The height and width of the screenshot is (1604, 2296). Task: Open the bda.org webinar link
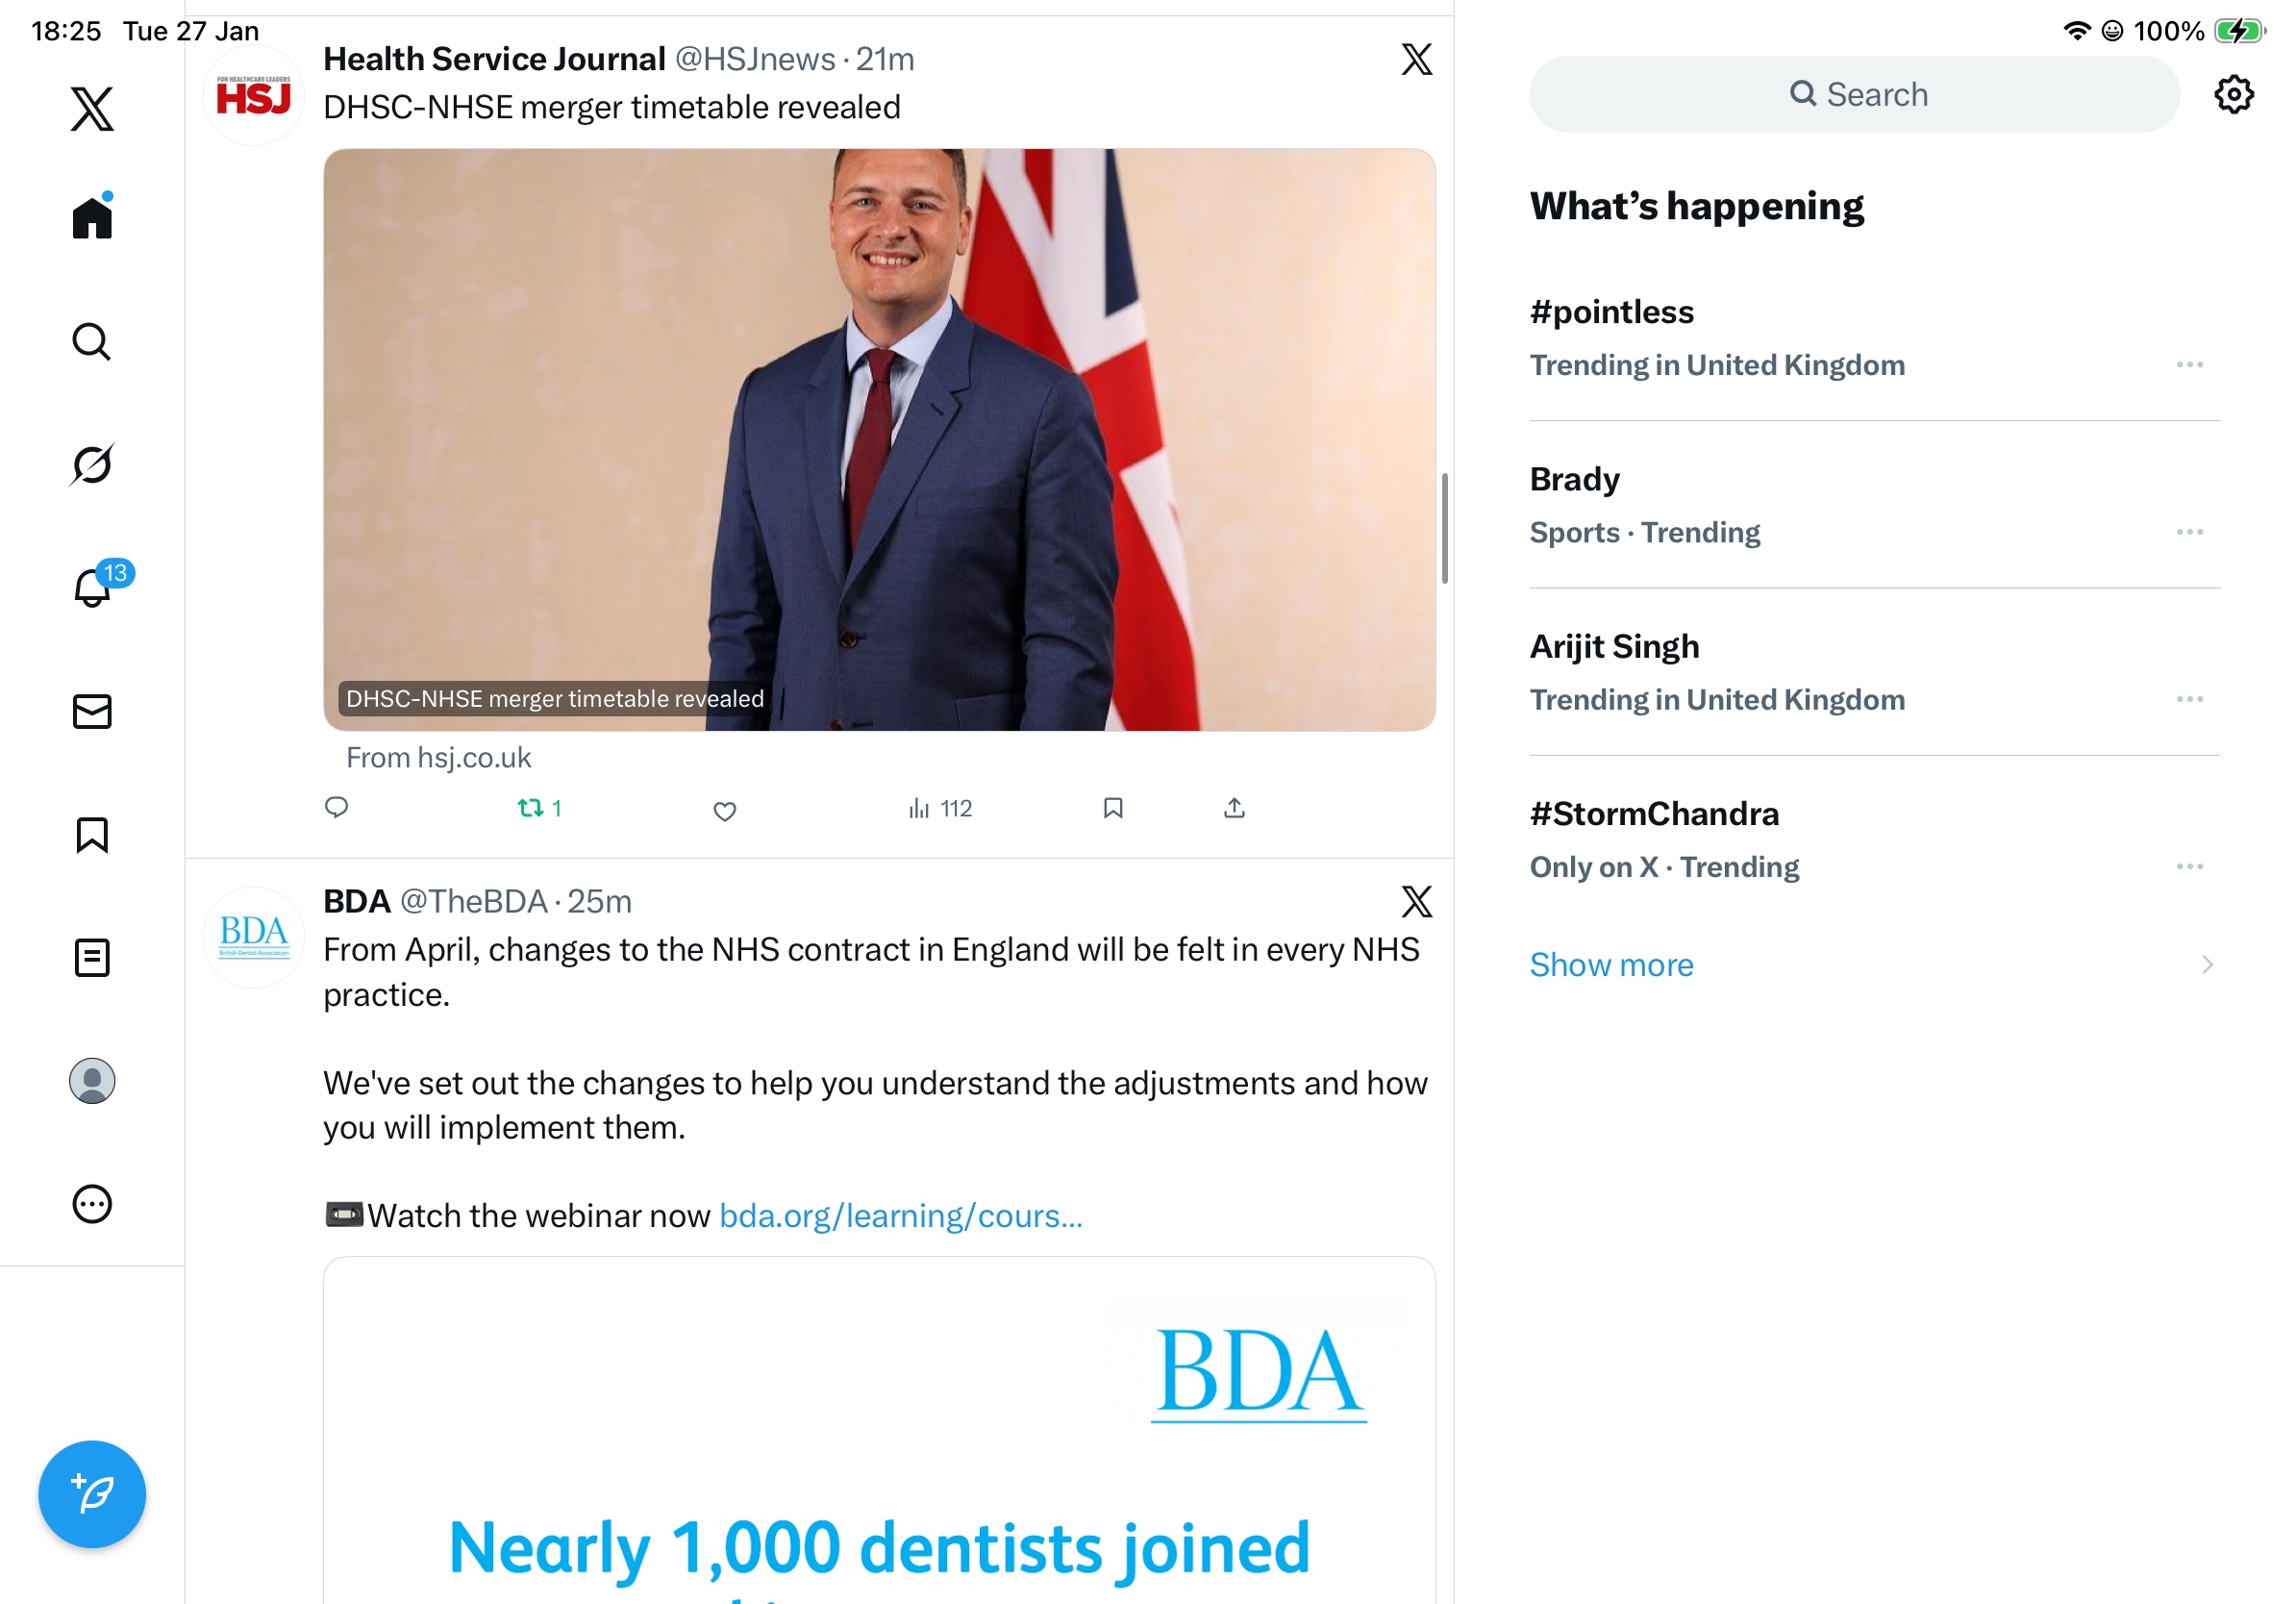coord(900,1216)
